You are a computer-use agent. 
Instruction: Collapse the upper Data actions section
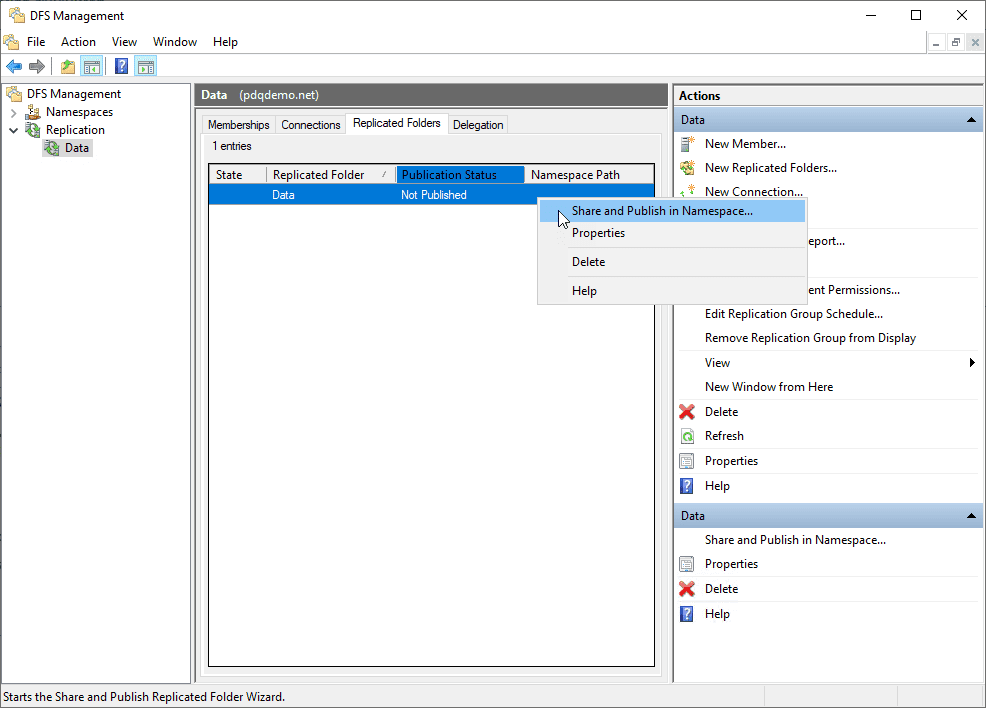point(971,120)
